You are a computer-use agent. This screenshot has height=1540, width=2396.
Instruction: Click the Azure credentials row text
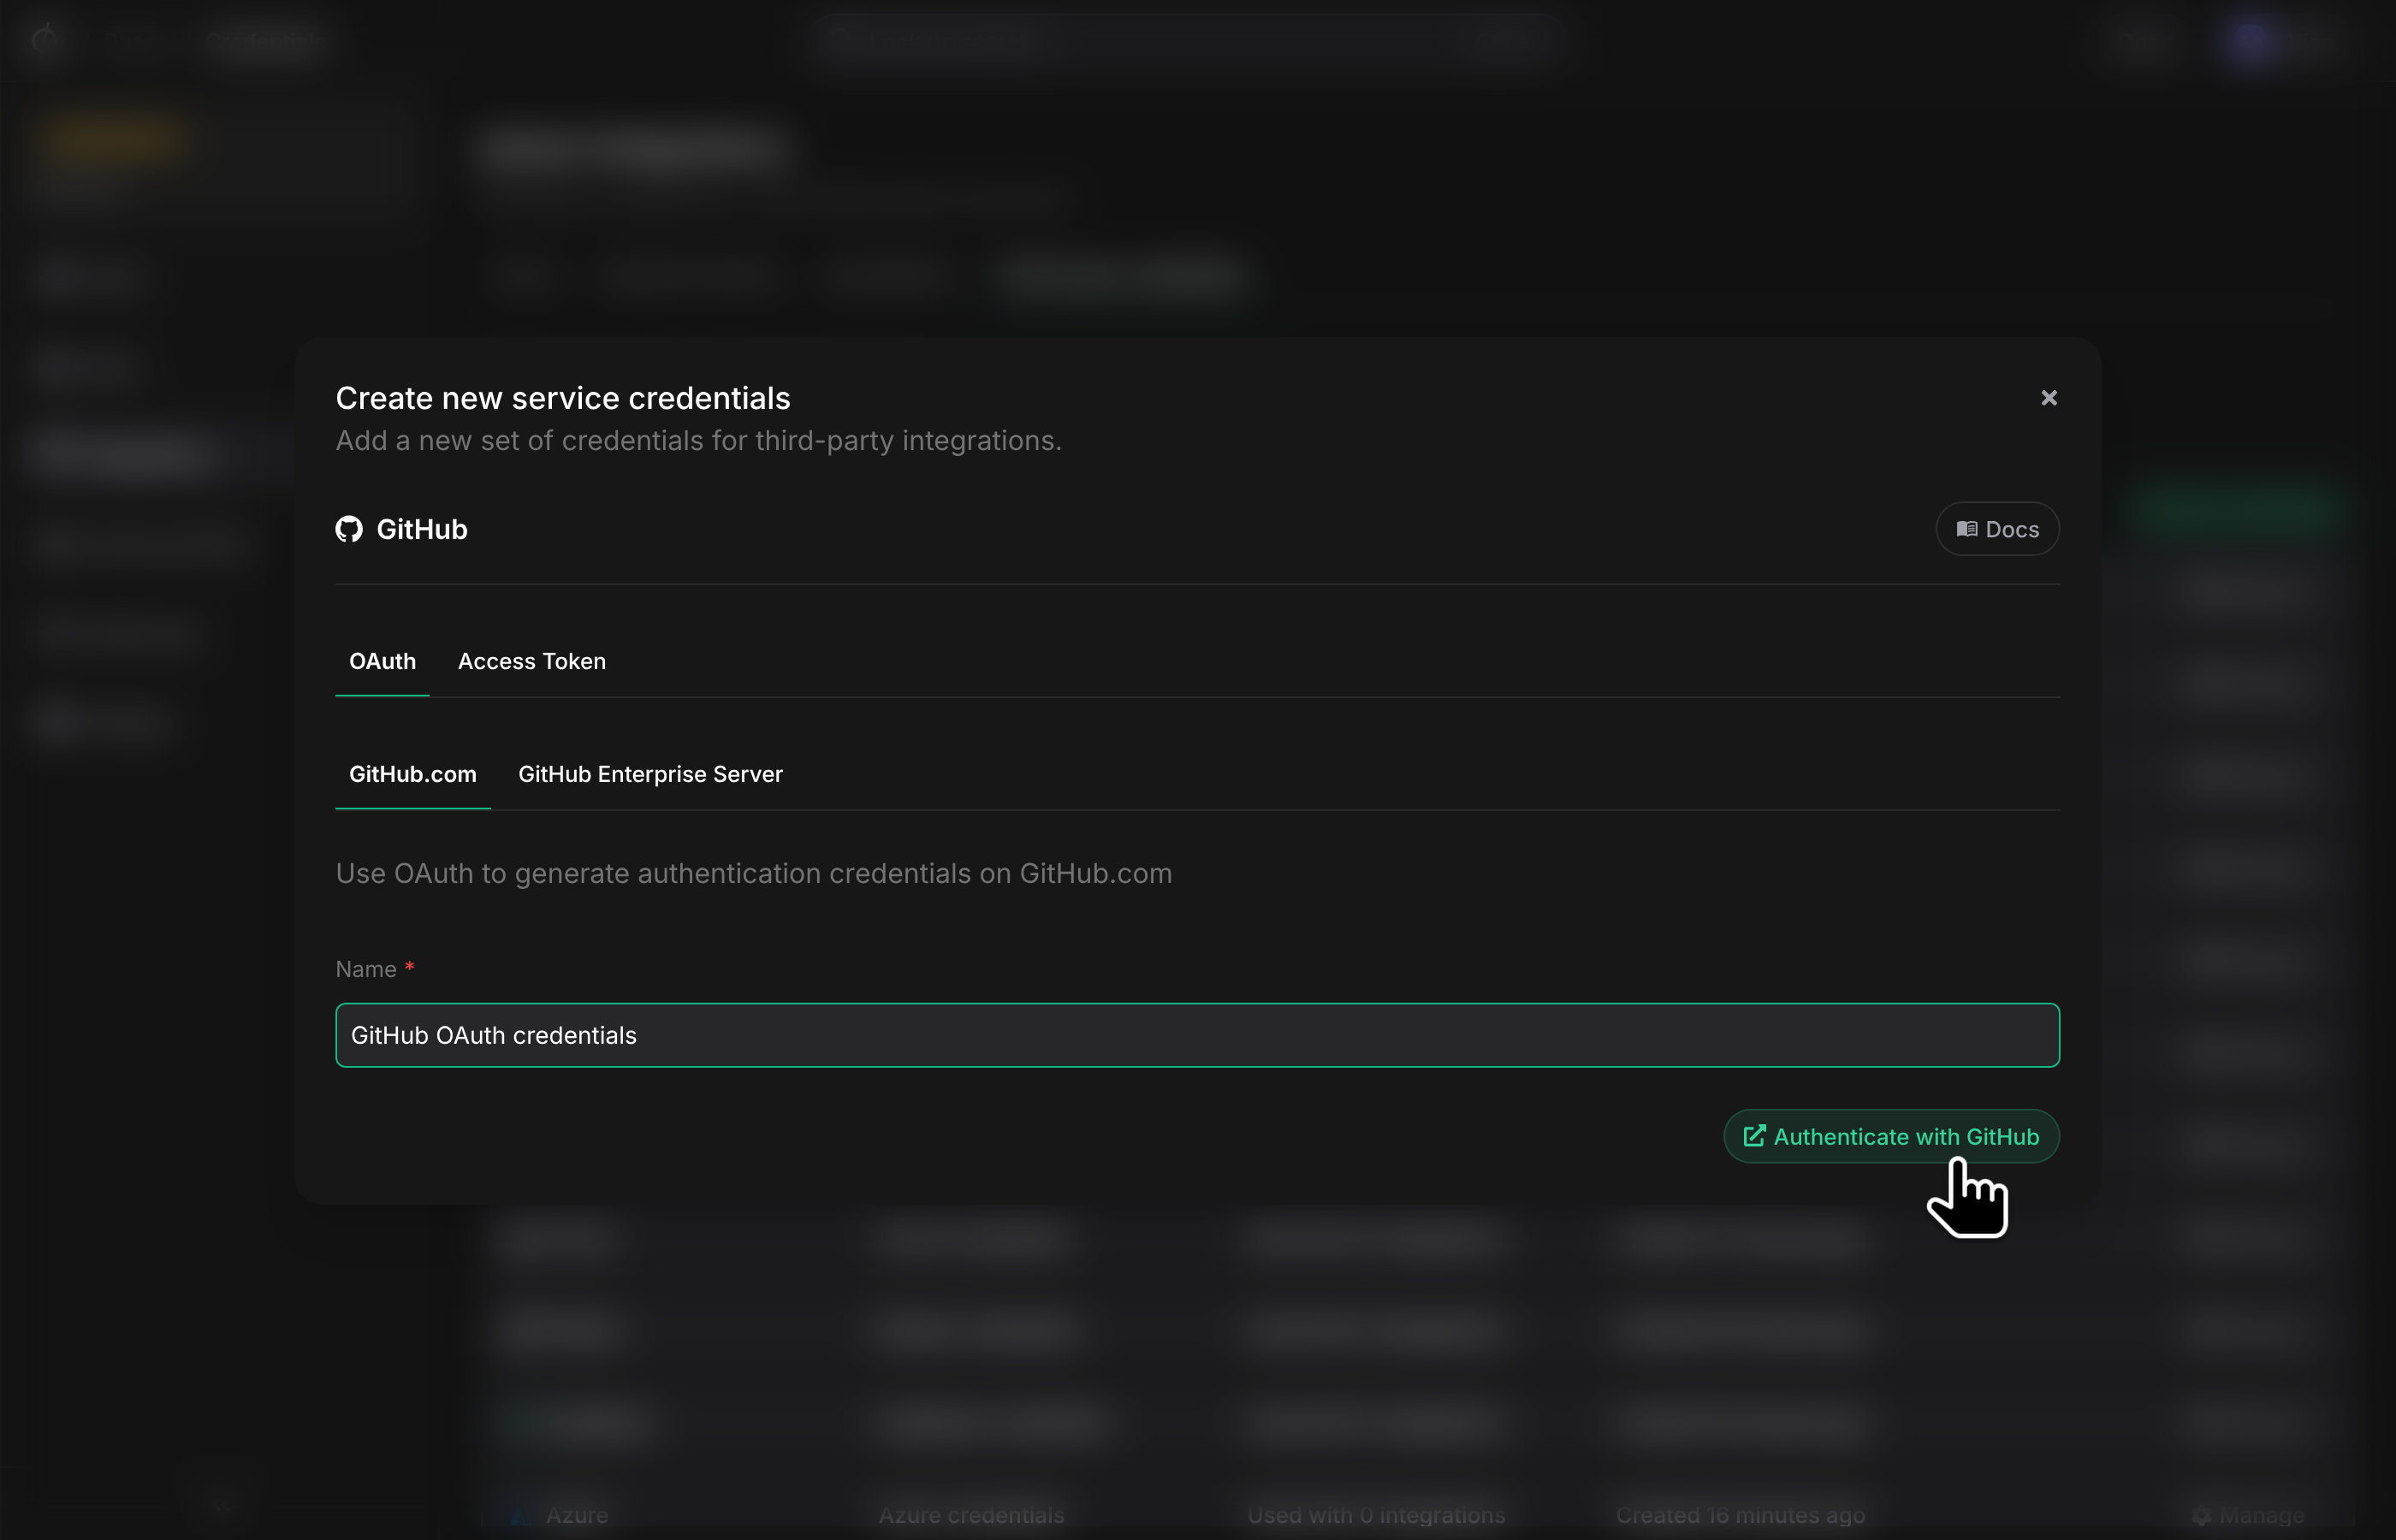tap(971, 1515)
